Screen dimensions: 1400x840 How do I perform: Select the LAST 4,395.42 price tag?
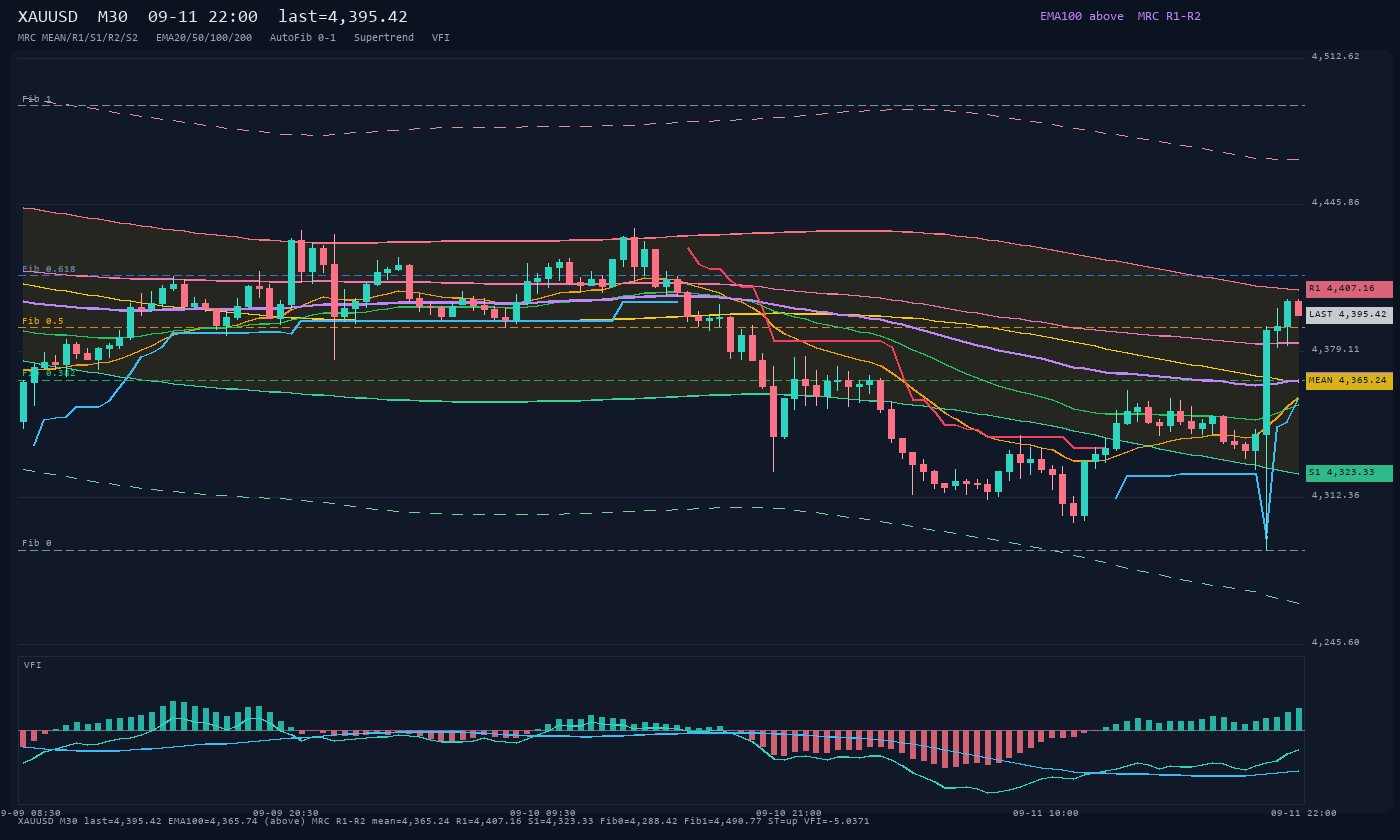coord(1349,315)
